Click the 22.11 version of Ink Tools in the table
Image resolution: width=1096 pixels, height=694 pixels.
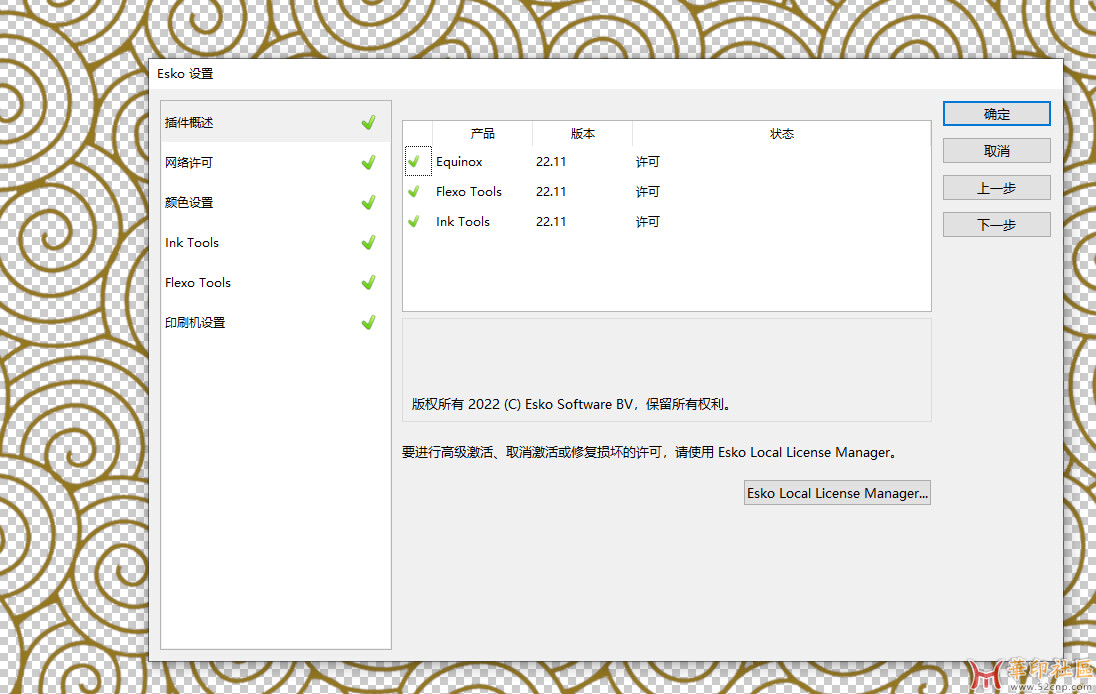[551, 222]
